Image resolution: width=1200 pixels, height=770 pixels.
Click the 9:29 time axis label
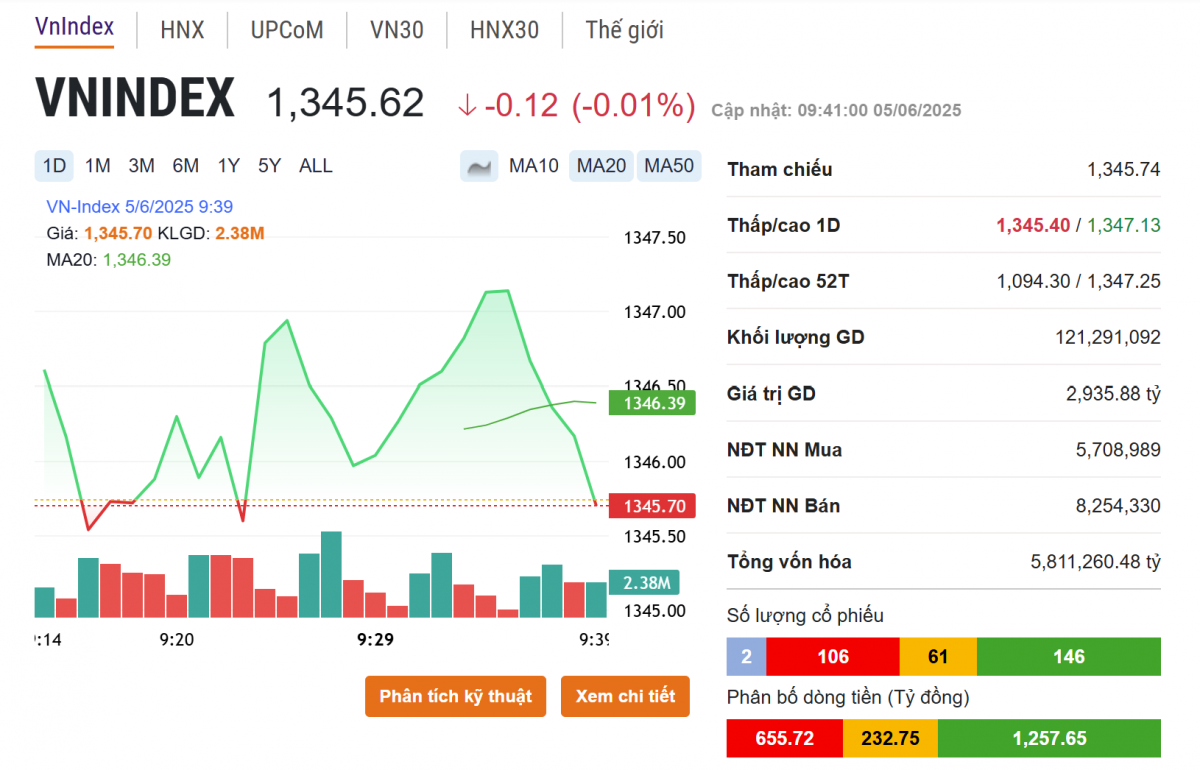tap(376, 639)
